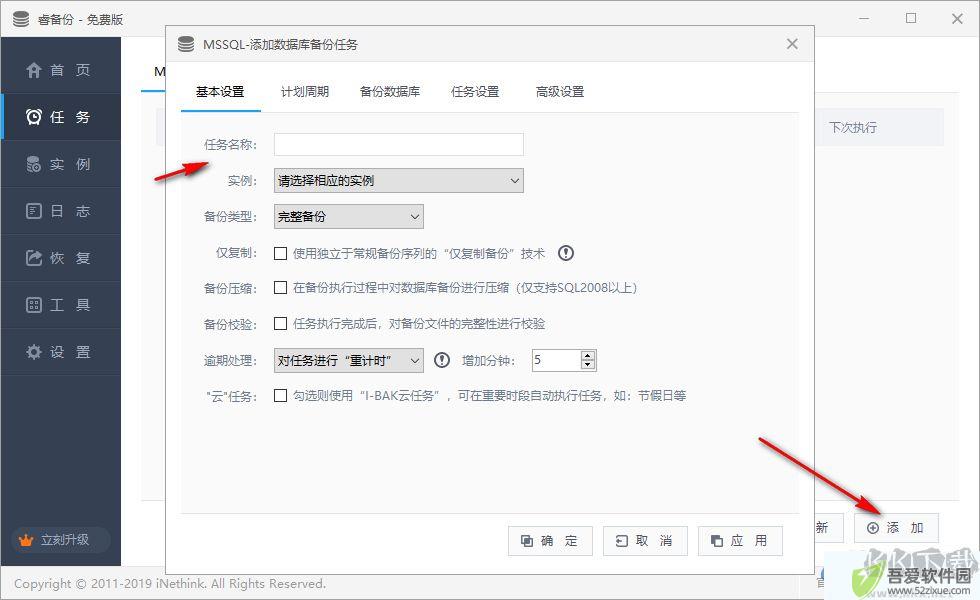The image size is (980, 600).
Task: Decrease the 增加分钟 value with down arrow
Action: pyautogui.click(x=588, y=364)
